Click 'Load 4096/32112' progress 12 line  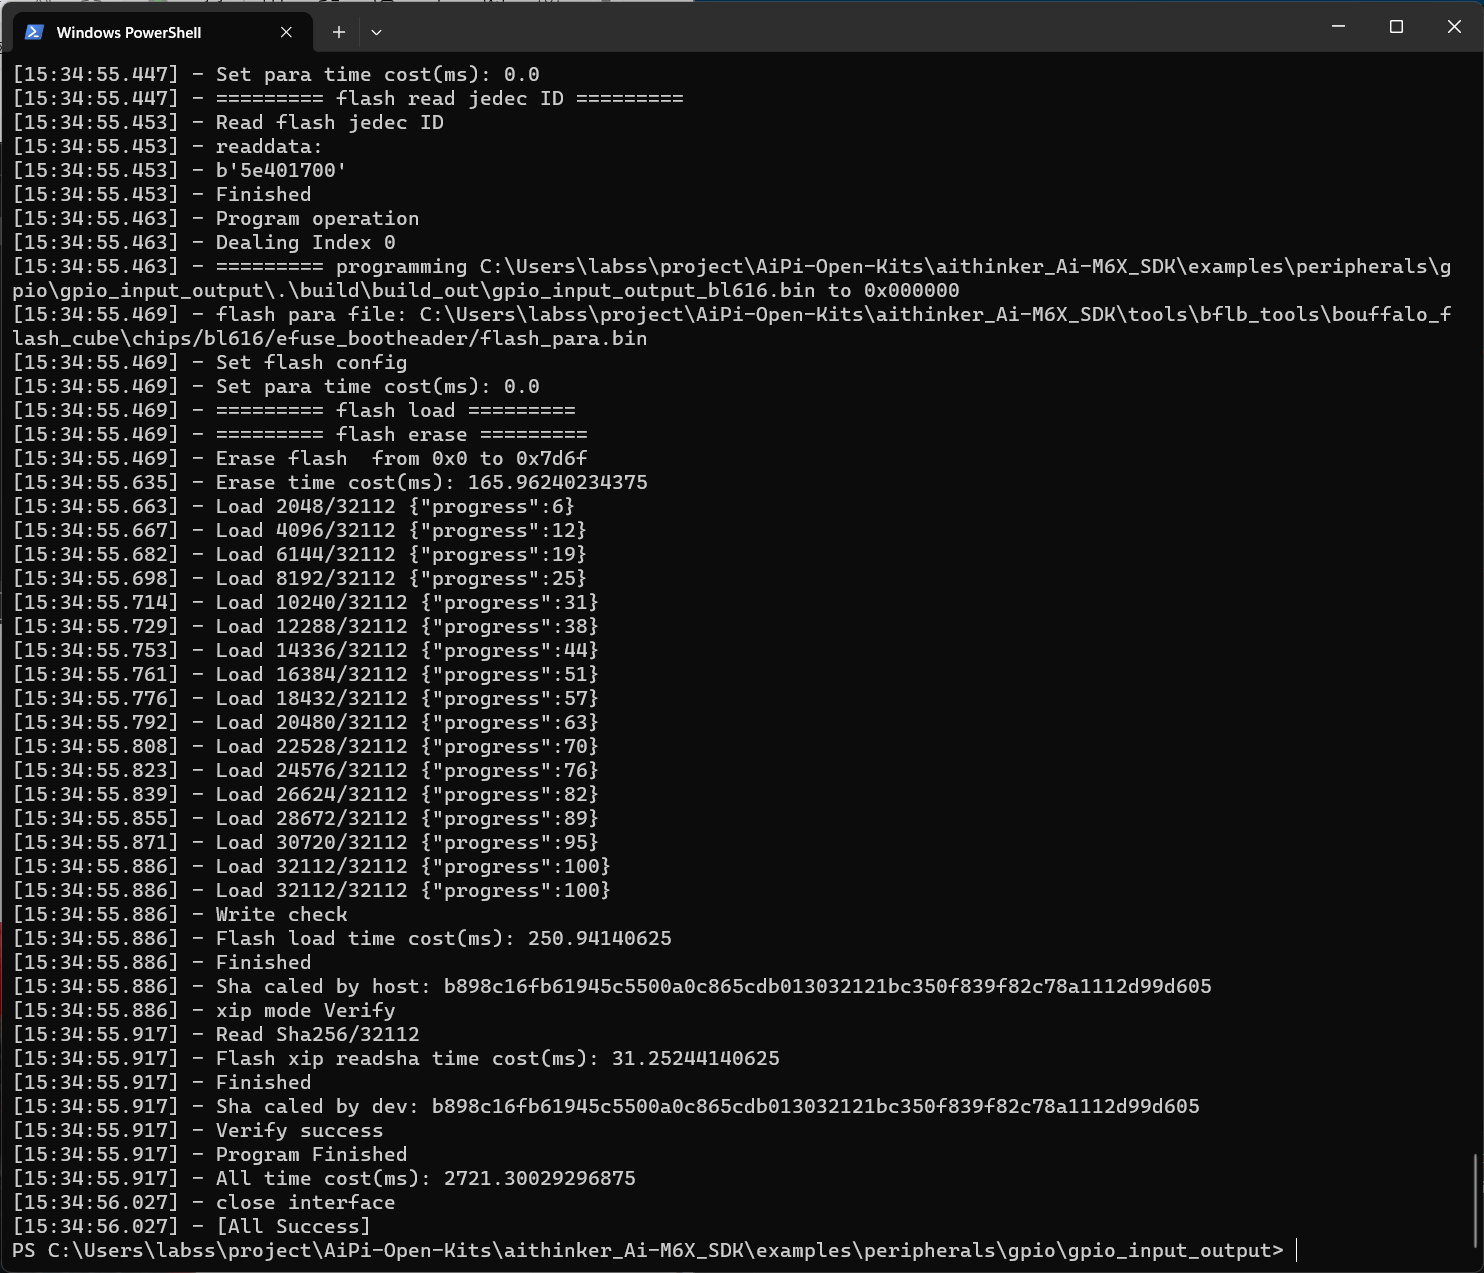(x=299, y=530)
